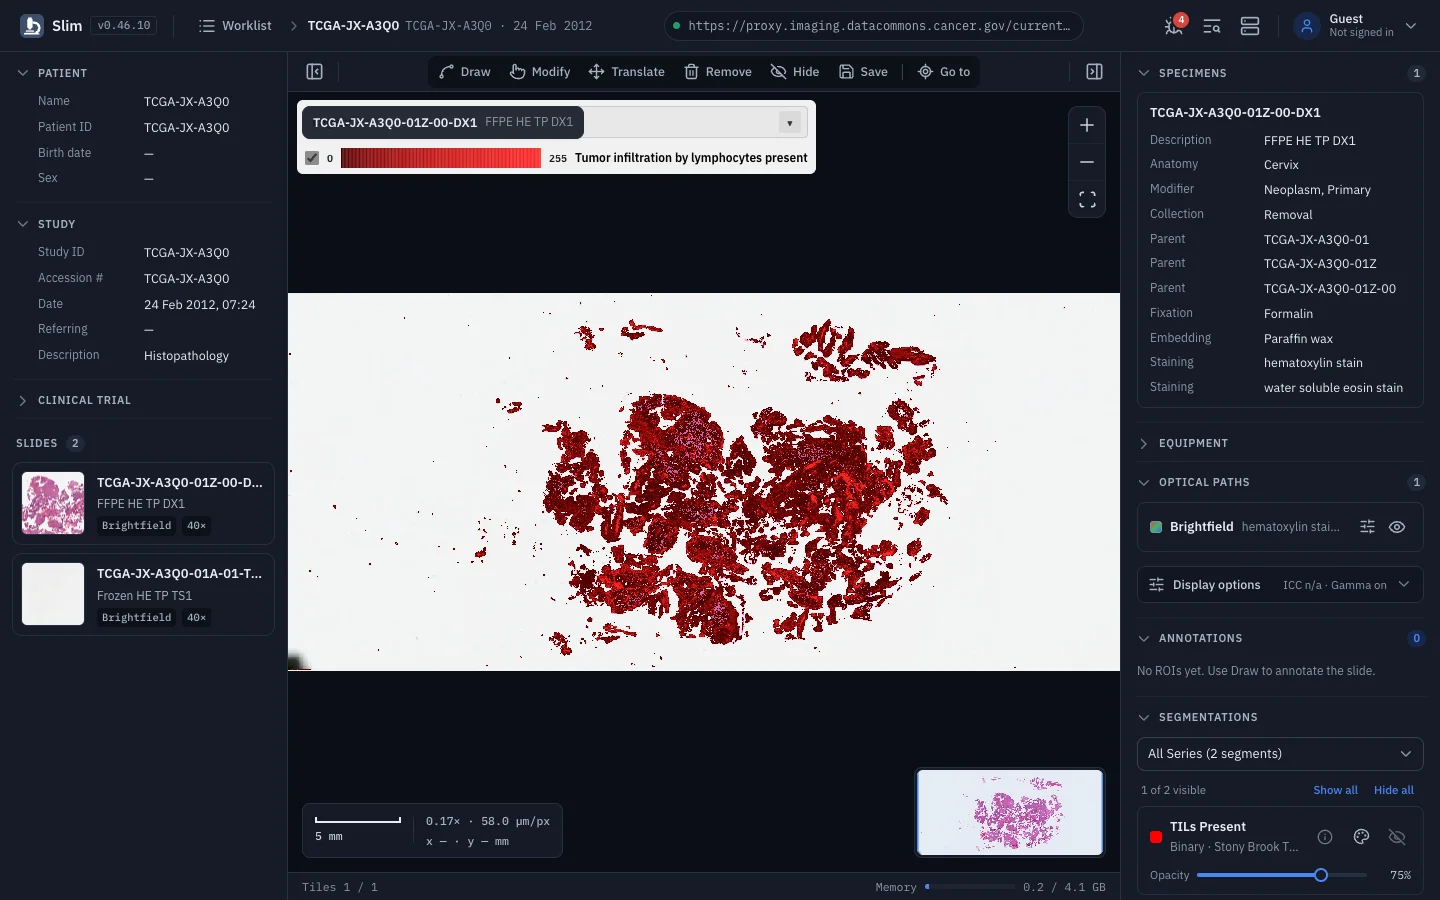Toggle the right sidebar panel icon
Screen dimensions: 1440x900
pyautogui.click(x=1094, y=72)
